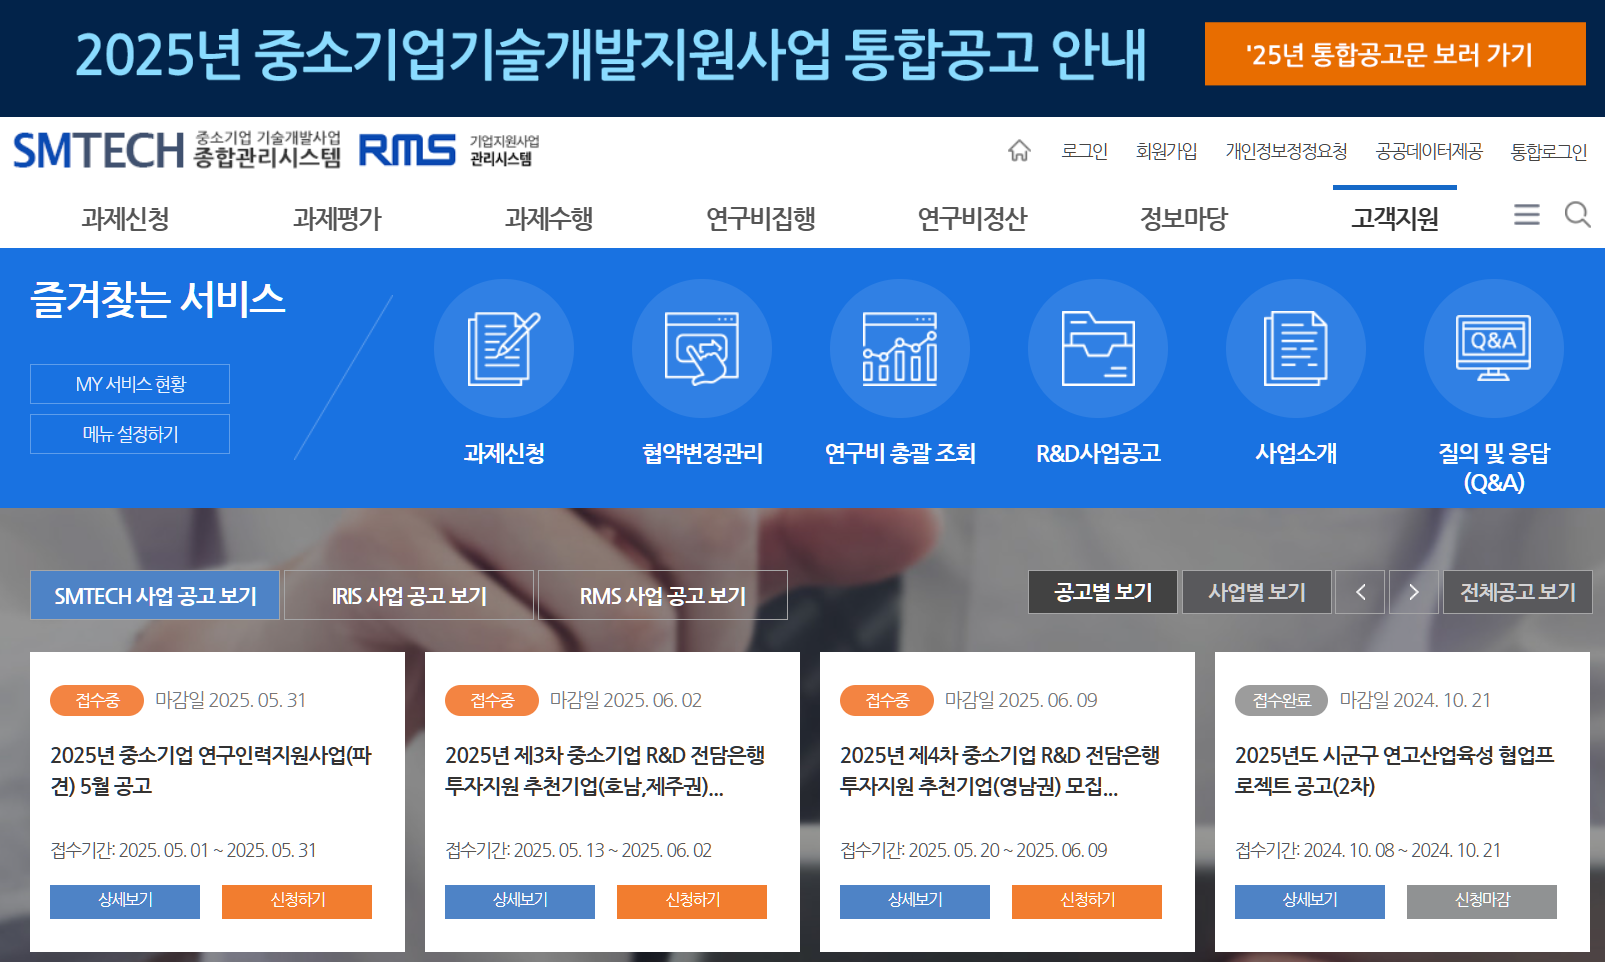The height and width of the screenshot is (962, 1605).
Task: Open MY 서비스 현황 panel
Action: pos(129,383)
